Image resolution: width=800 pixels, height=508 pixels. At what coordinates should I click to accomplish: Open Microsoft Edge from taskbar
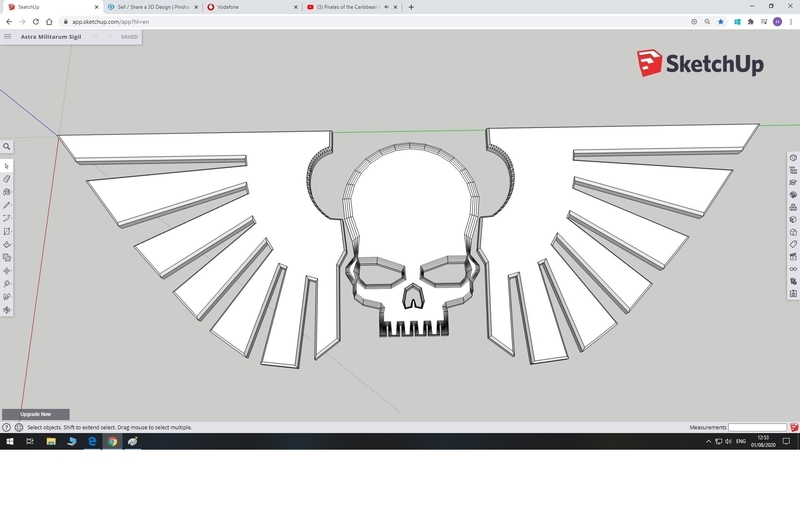tap(92, 441)
